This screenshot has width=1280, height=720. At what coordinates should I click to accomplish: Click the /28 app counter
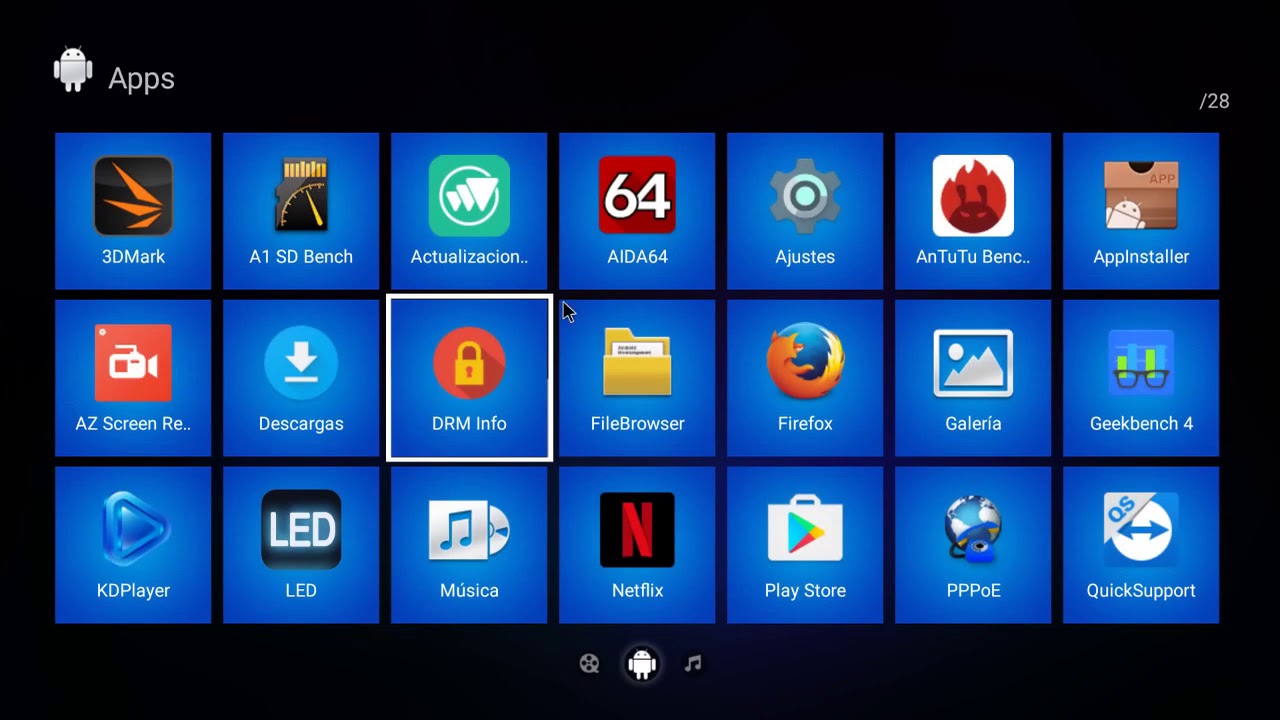1214,101
